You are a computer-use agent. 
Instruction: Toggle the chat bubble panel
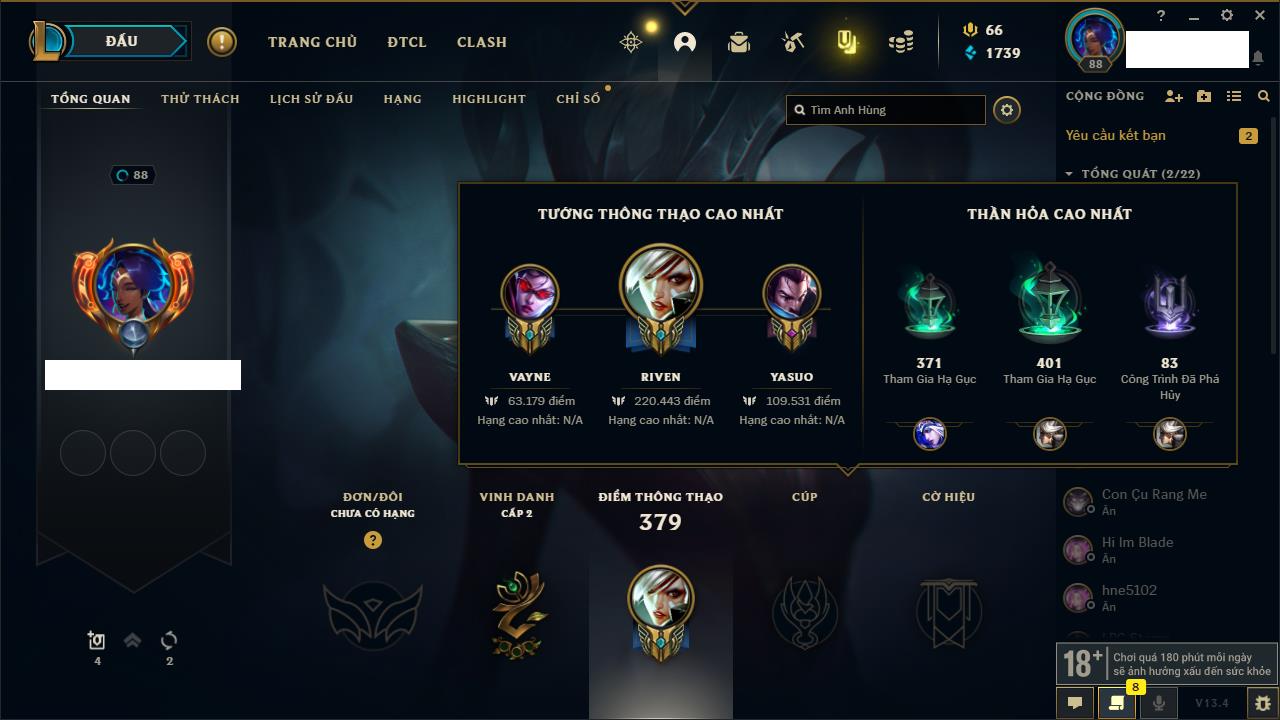(1075, 702)
